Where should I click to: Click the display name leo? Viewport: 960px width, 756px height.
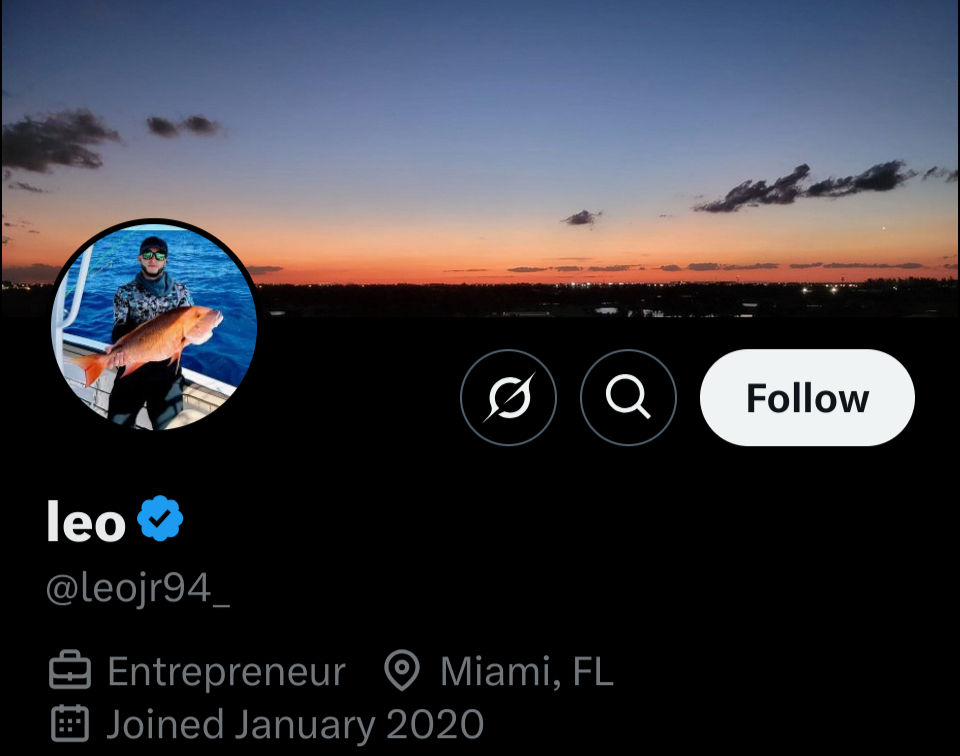tap(86, 522)
